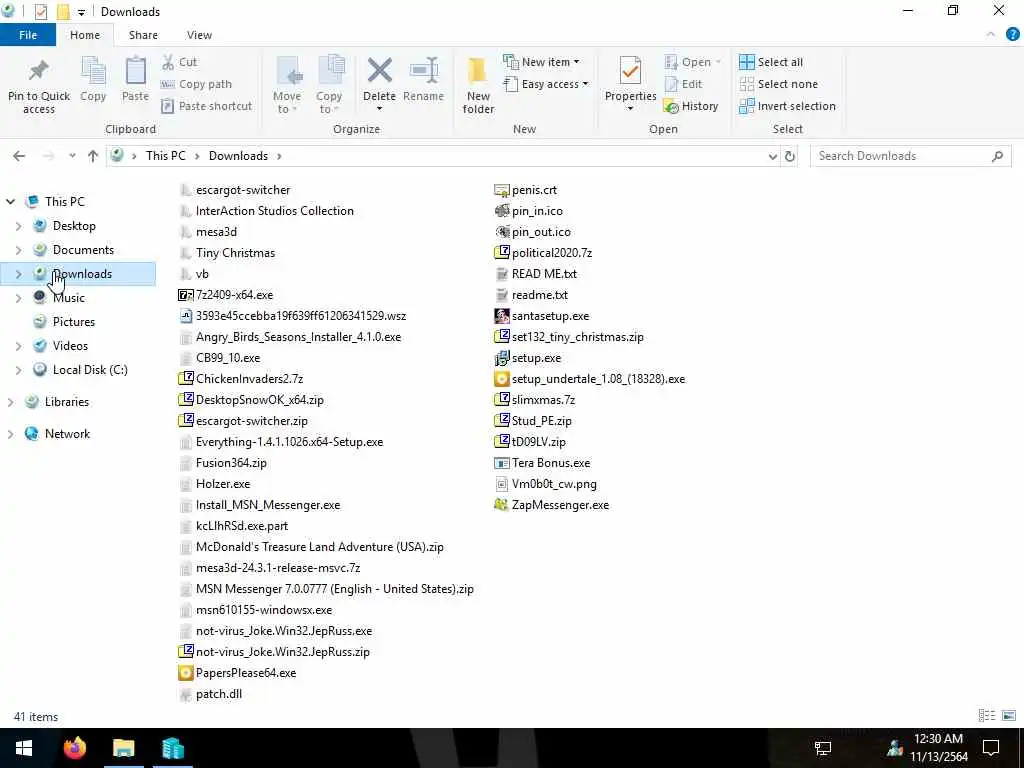The image size is (1024, 768).
Task: Click the Paste ribbon button
Action: 135,79
